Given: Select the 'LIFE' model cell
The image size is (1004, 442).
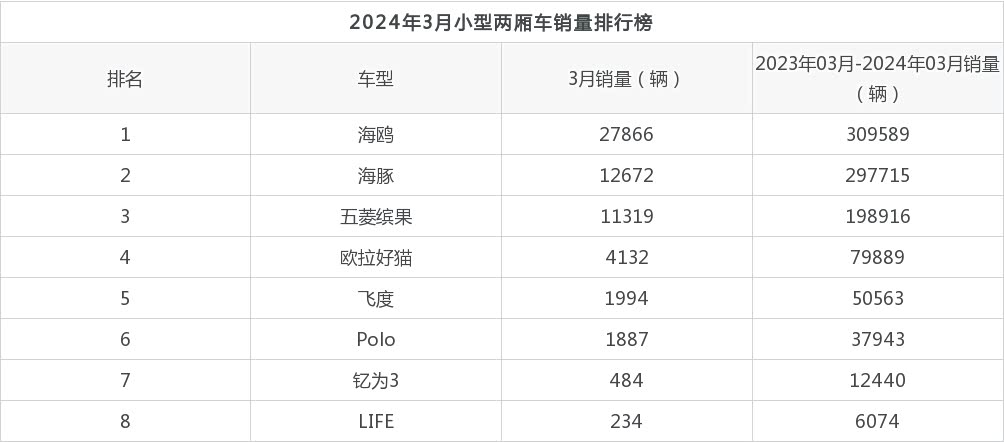Looking at the screenshot, I should [x=376, y=422].
